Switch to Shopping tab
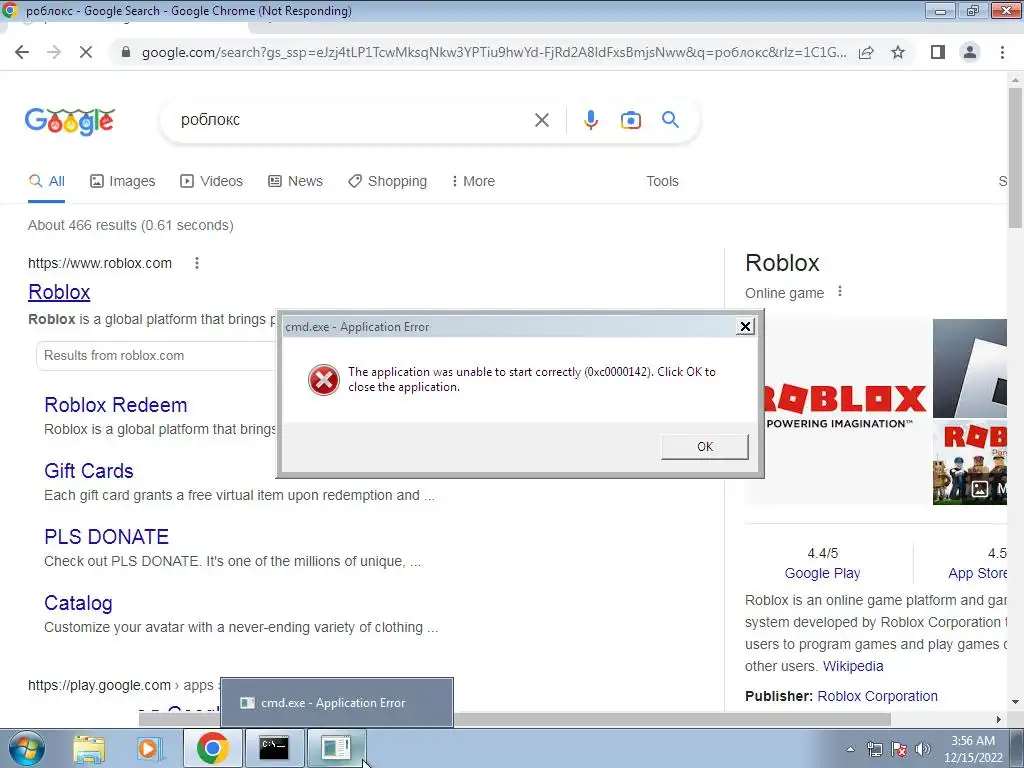Image resolution: width=1024 pixels, height=768 pixels. pyautogui.click(x=387, y=181)
